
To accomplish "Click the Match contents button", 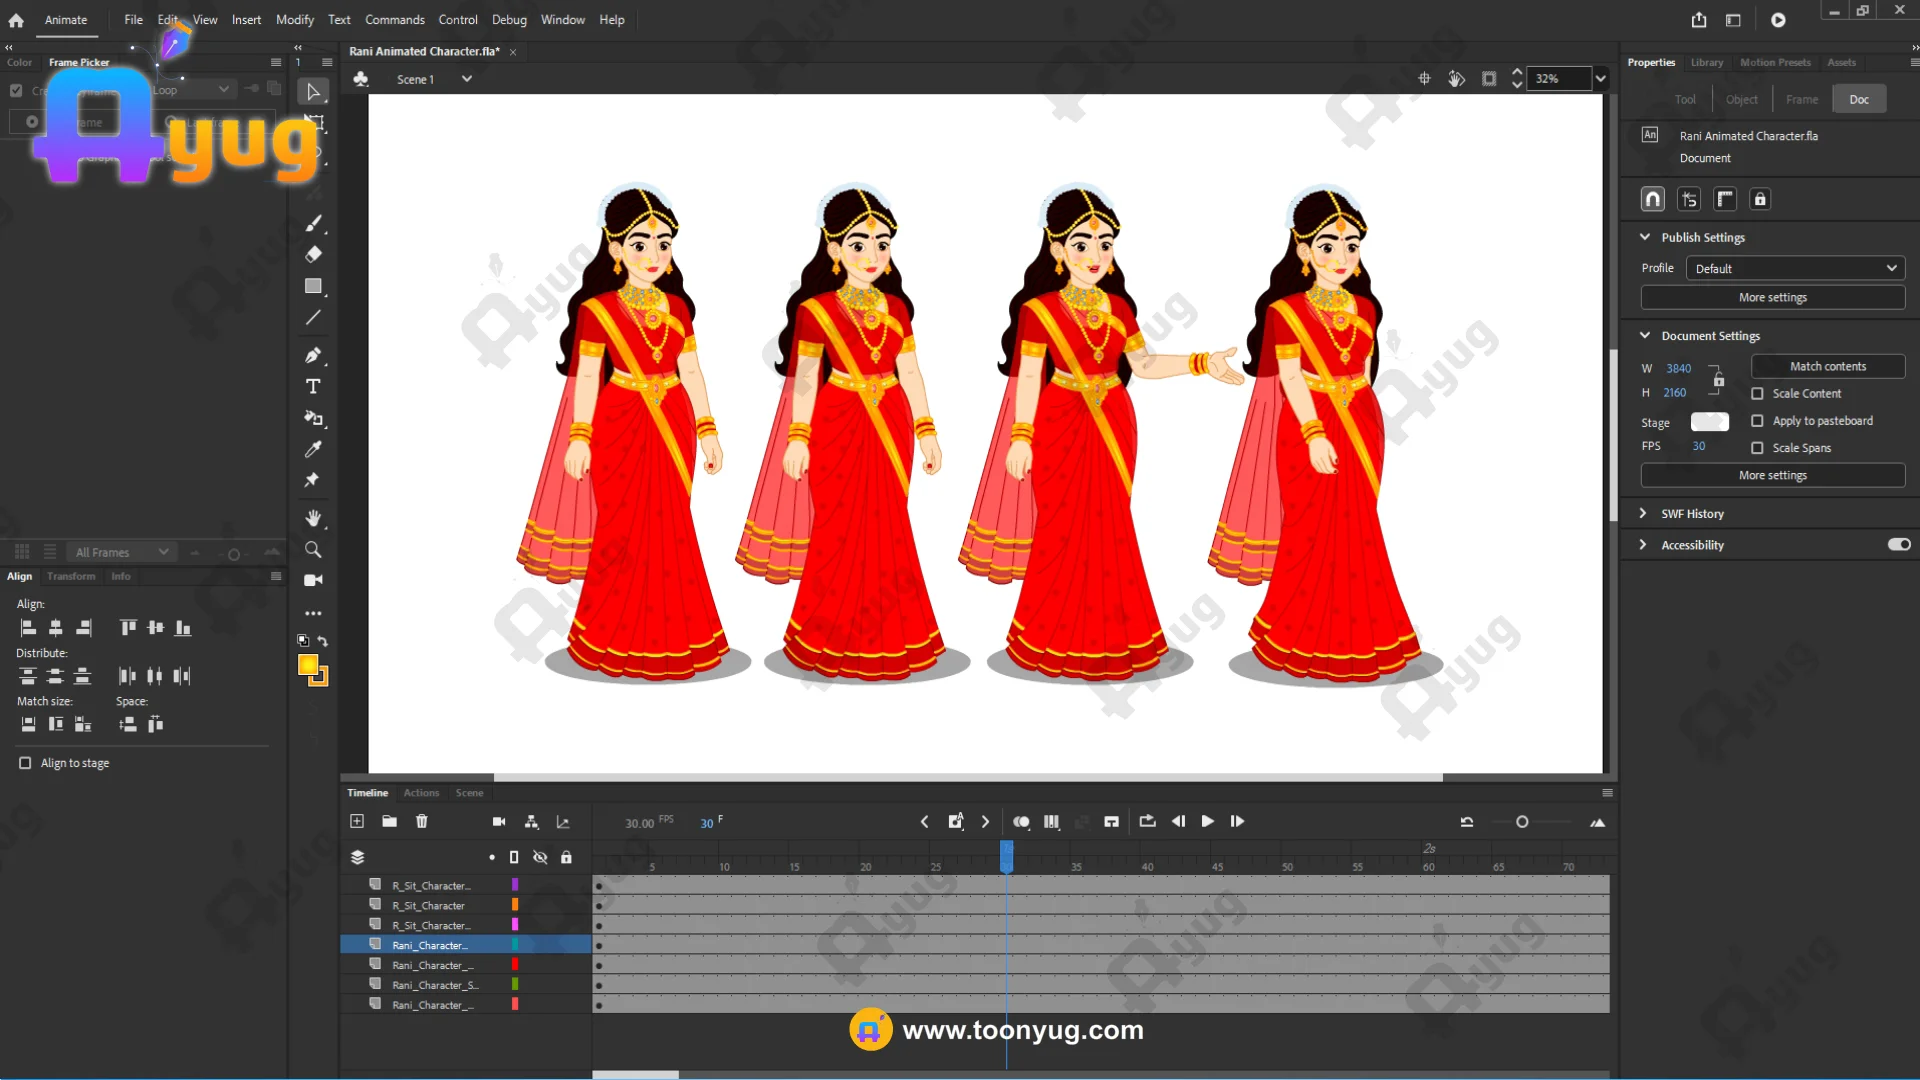I will 1827,367.
